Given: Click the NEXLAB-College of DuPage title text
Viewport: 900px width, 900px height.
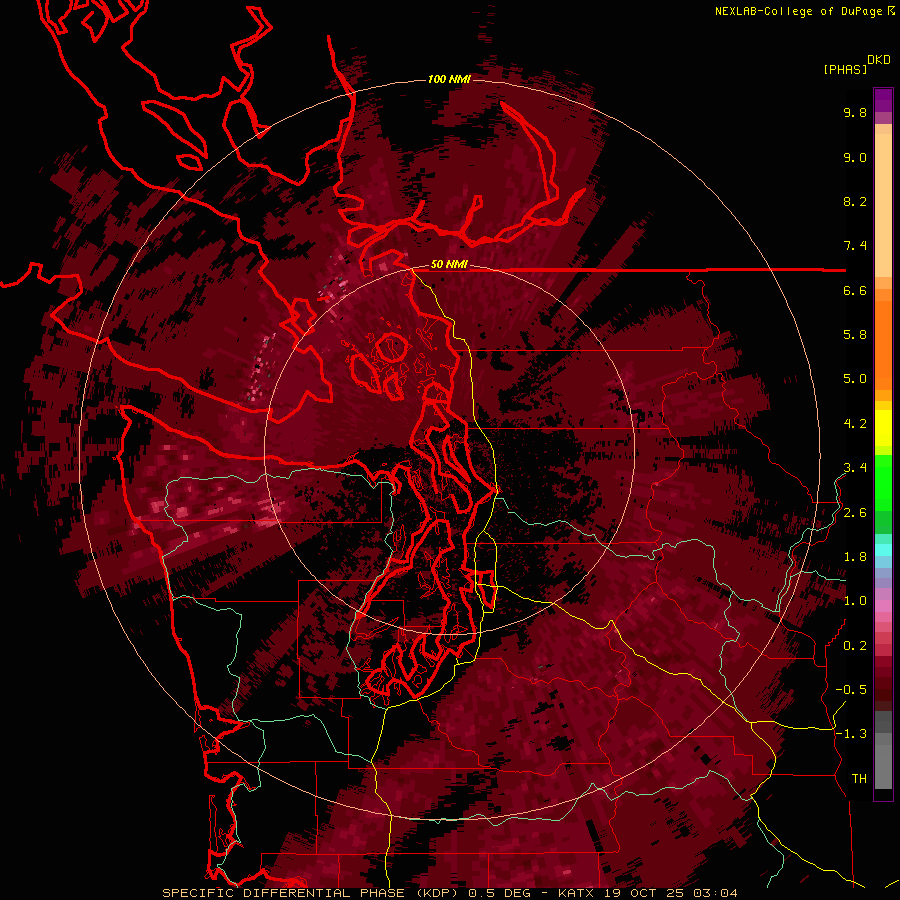Looking at the screenshot, I should [x=798, y=11].
